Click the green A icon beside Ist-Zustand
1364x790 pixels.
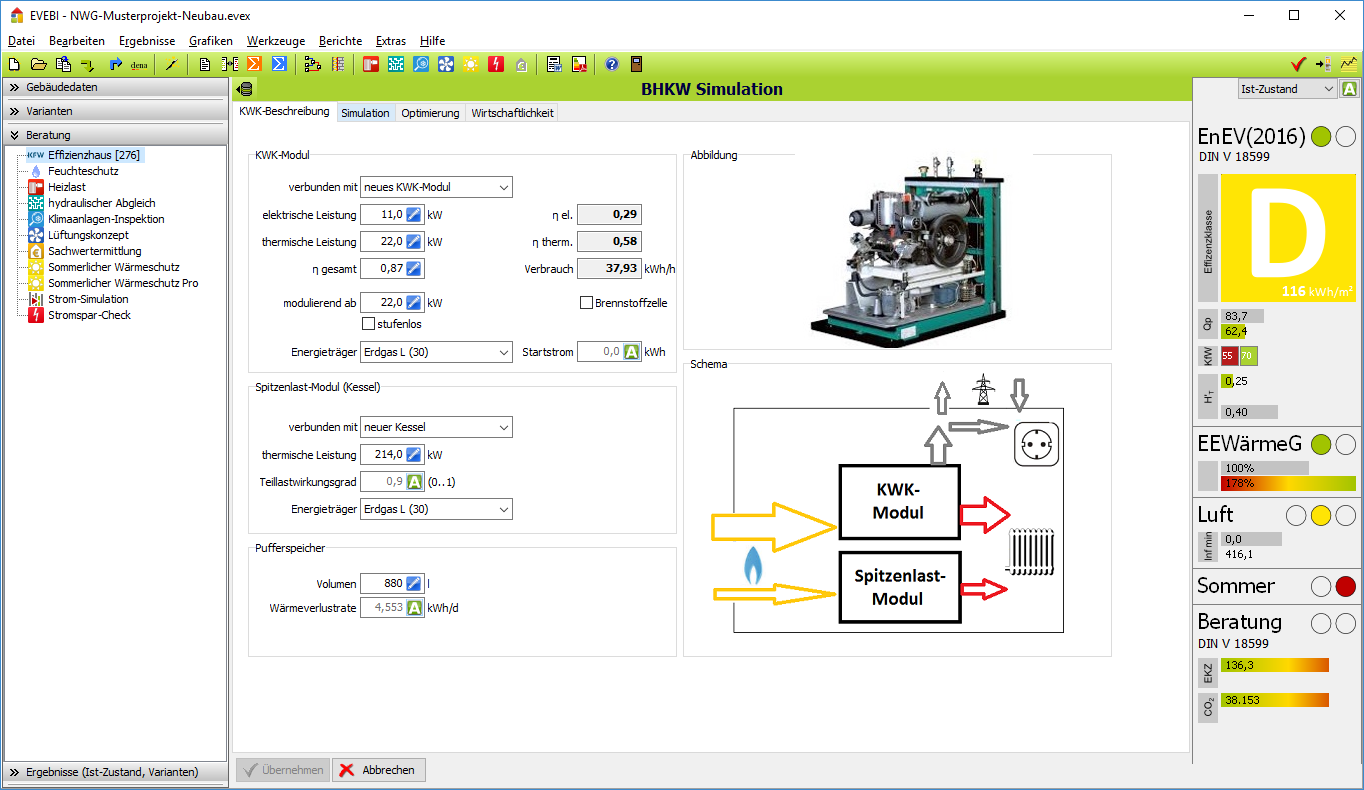point(1350,88)
